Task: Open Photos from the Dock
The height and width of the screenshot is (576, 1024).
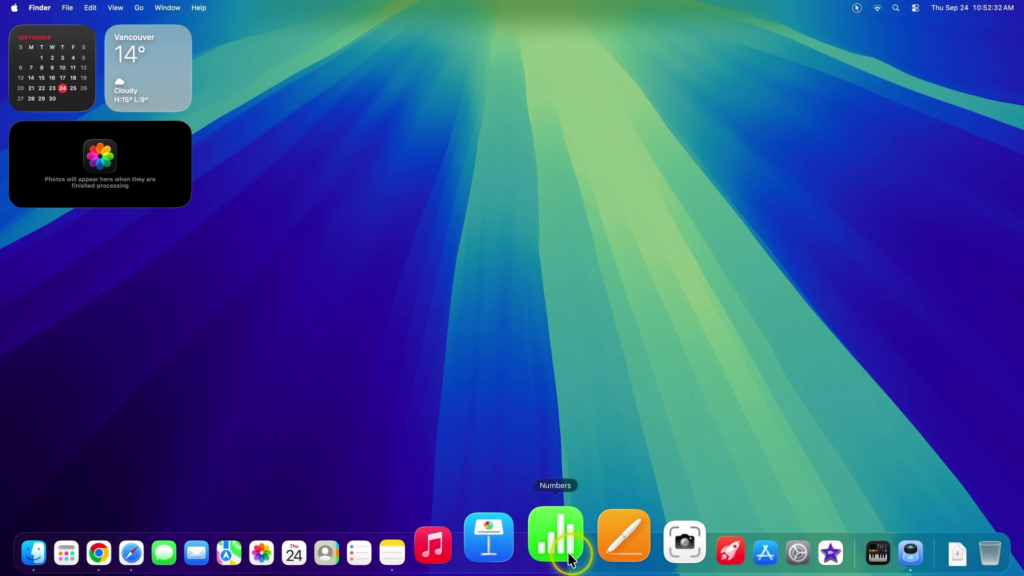Action: (x=261, y=553)
